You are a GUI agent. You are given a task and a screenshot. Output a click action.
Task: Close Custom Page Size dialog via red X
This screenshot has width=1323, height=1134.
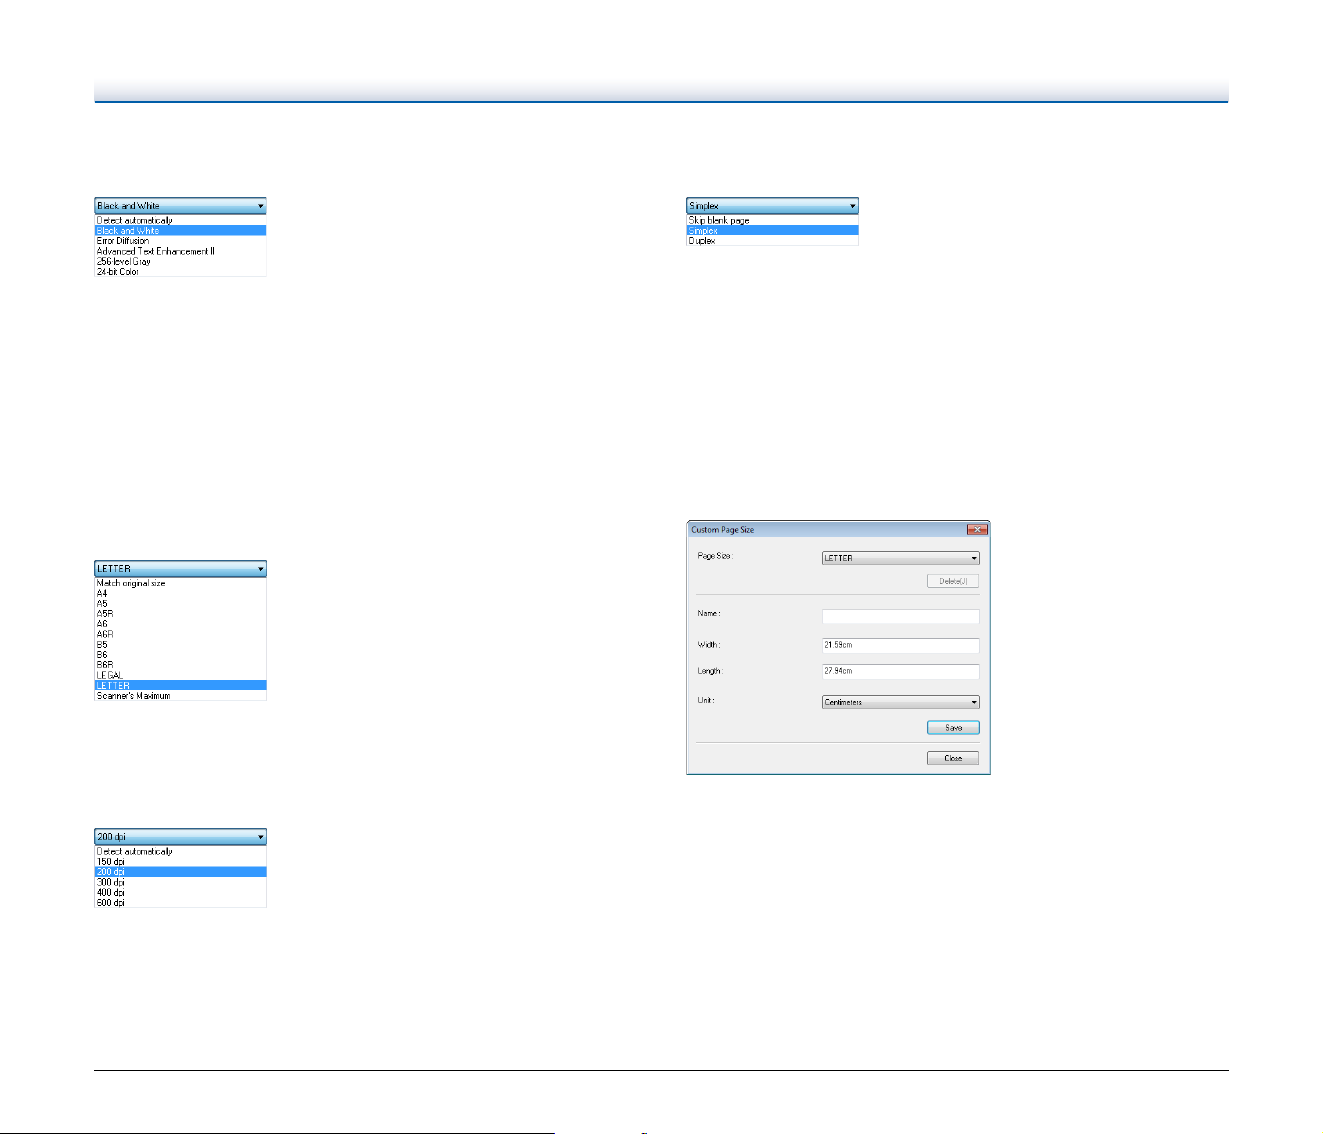click(x=977, y=529)
